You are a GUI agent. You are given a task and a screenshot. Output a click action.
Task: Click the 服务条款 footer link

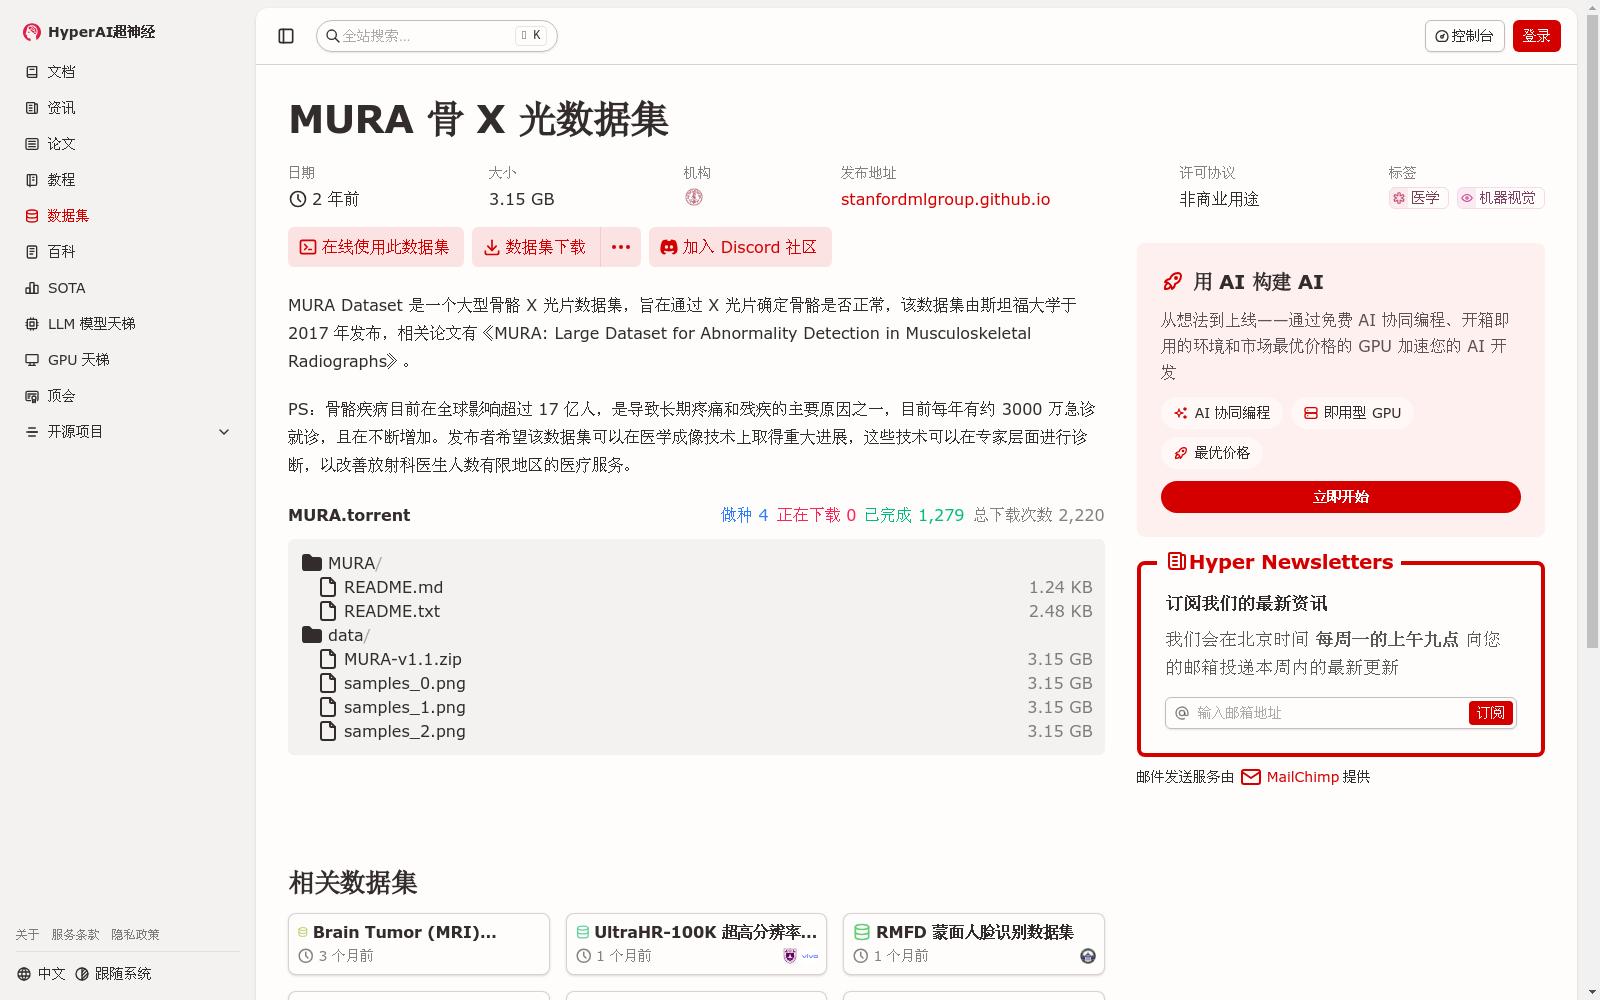[x=76, y=935]
